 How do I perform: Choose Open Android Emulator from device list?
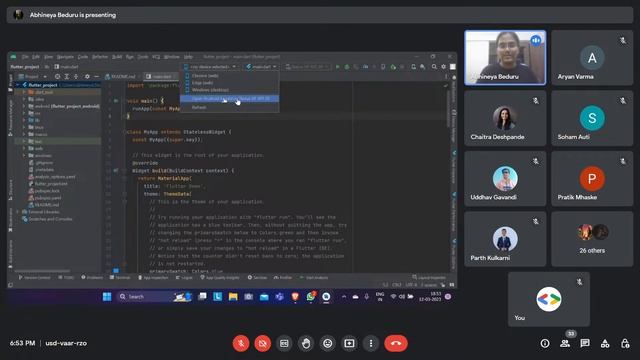coord(230,98)
